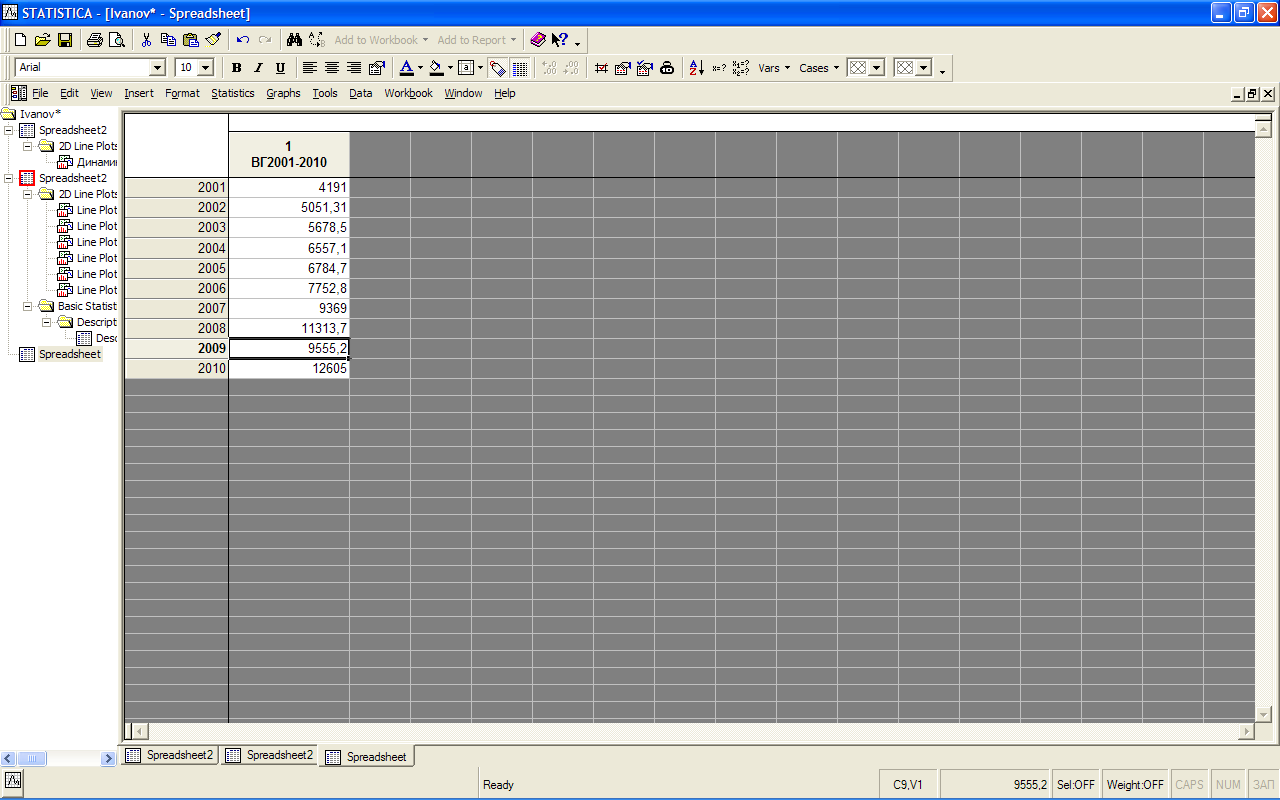Screen dimensions: 1280x800
Task: Activate the What's This help pointer
Action: (560, 40)
